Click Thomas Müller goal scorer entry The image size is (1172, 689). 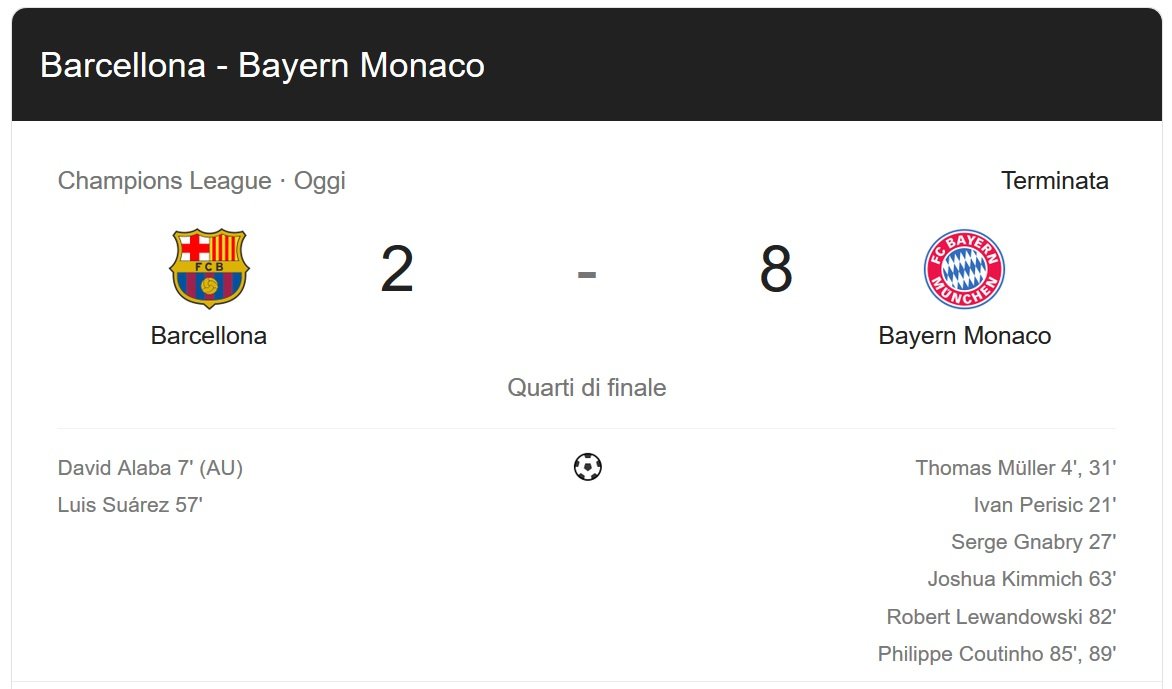click(1015, 468)
